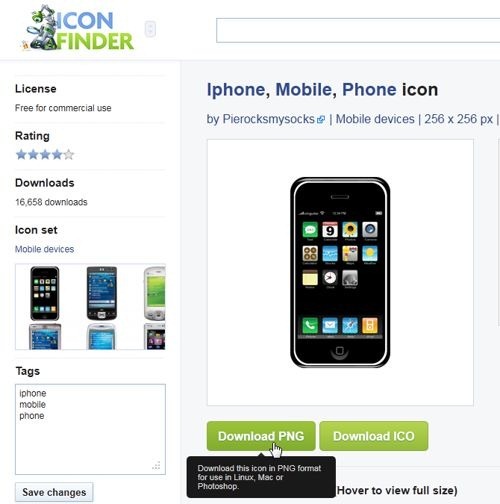This screenshot has height=504, width=500.
Task: Click the Download ICO button
Action: 374,436
